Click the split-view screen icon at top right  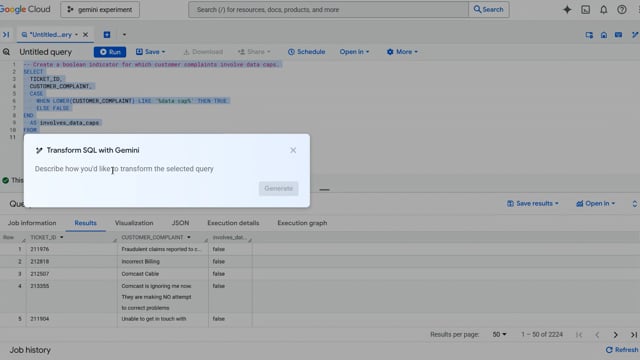(x=589, y=35)
